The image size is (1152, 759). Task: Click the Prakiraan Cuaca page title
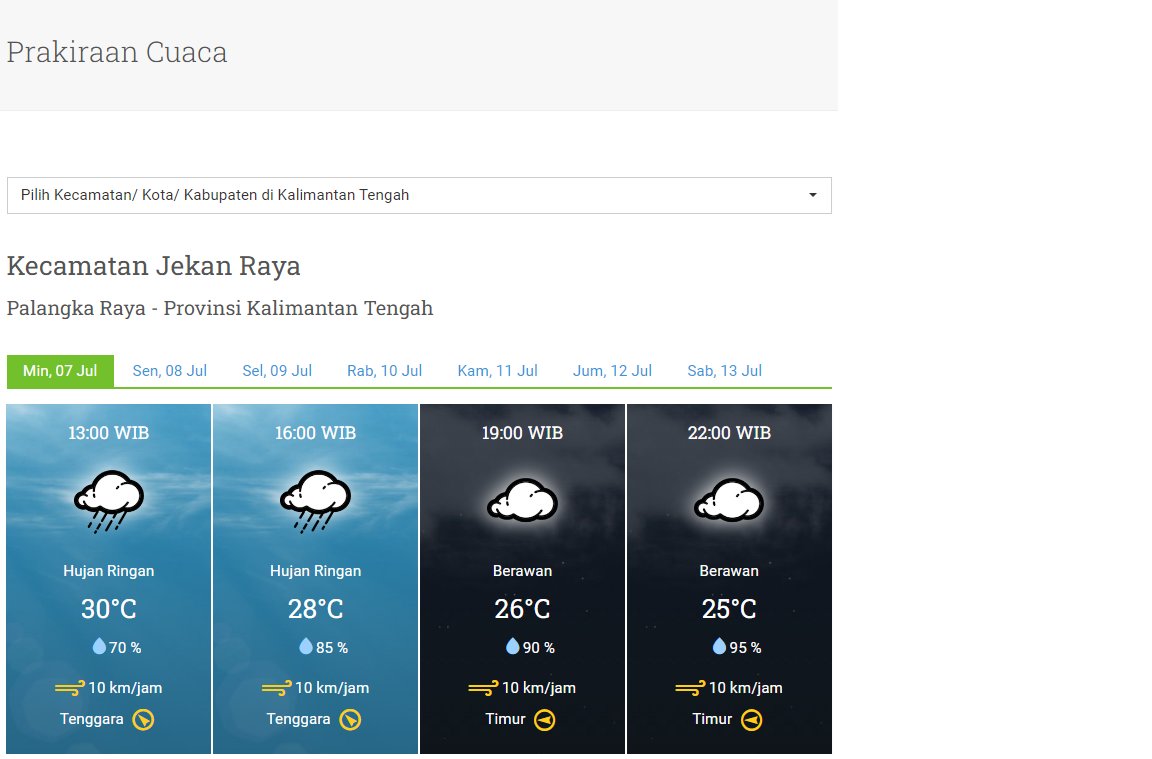[x=117, y=52]
